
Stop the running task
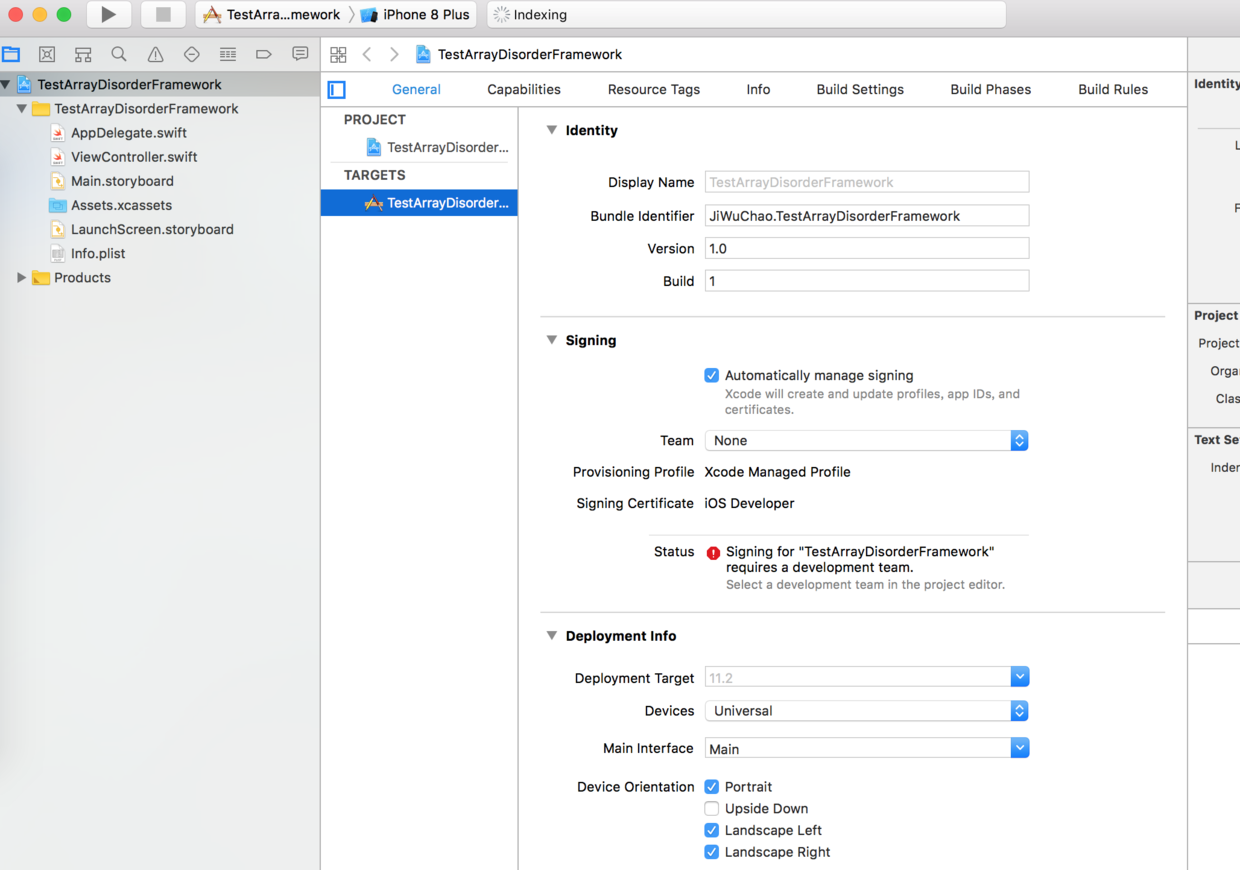(x=162, y=15)
